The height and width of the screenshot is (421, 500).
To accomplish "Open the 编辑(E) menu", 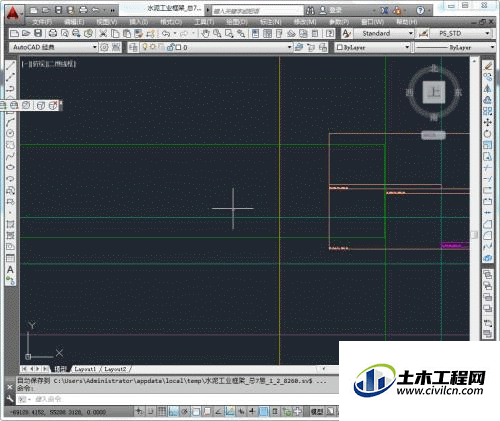I will (x=74, y=22).
